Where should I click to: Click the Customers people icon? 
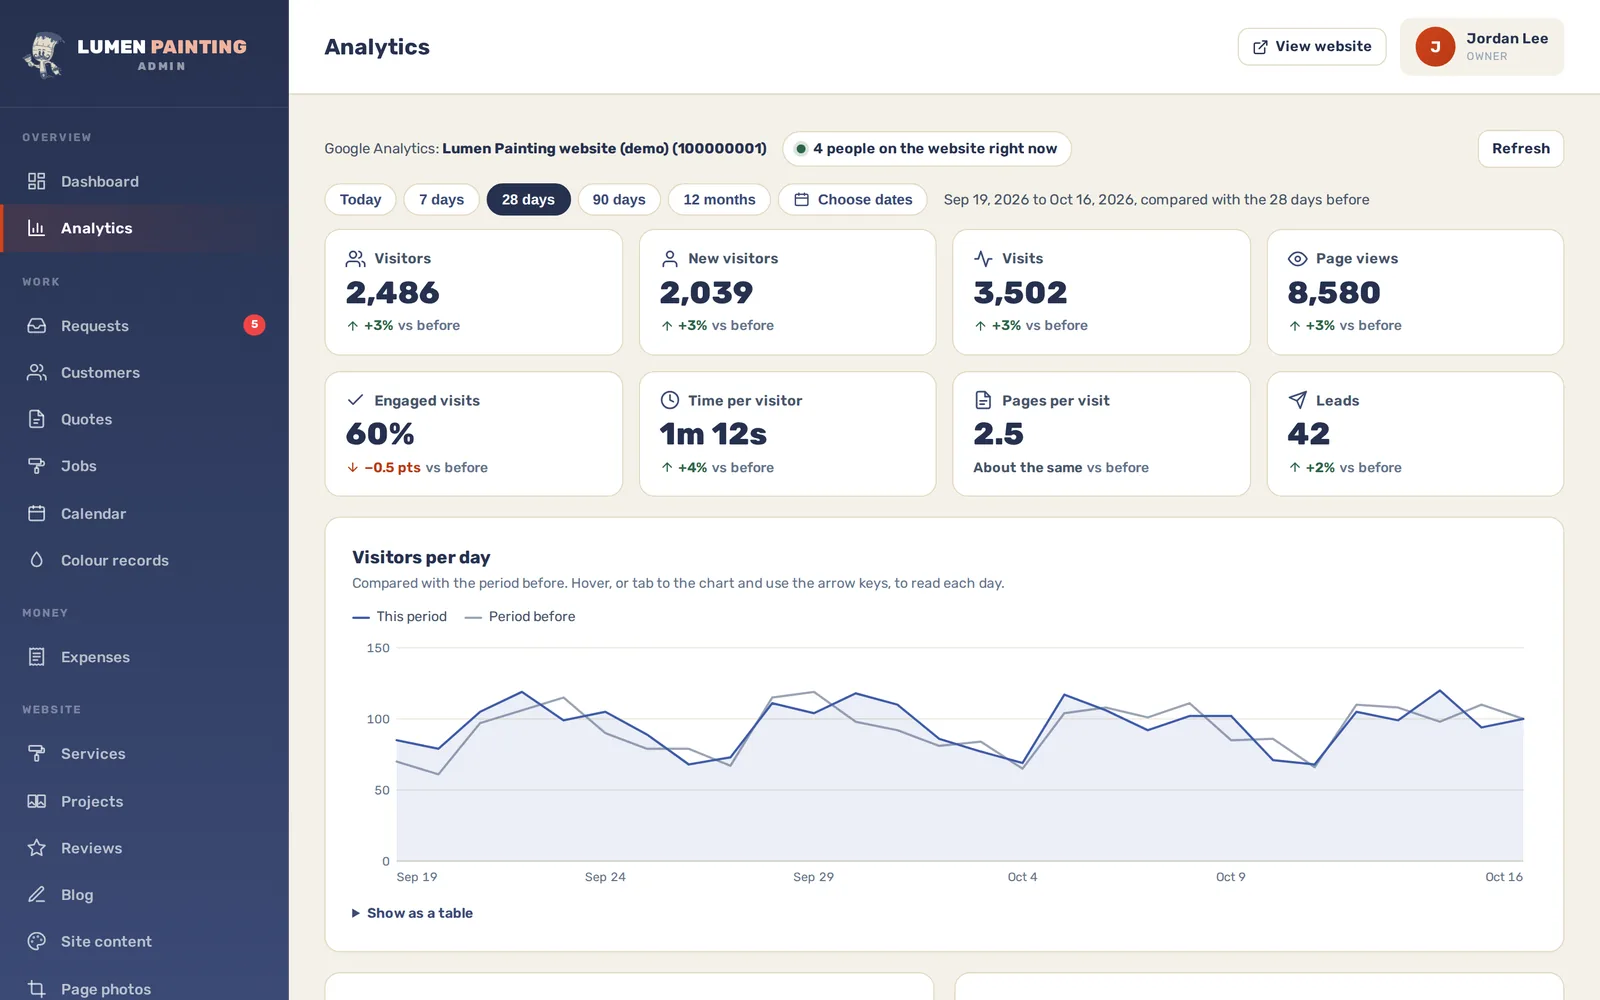click(x=37, y=372)
